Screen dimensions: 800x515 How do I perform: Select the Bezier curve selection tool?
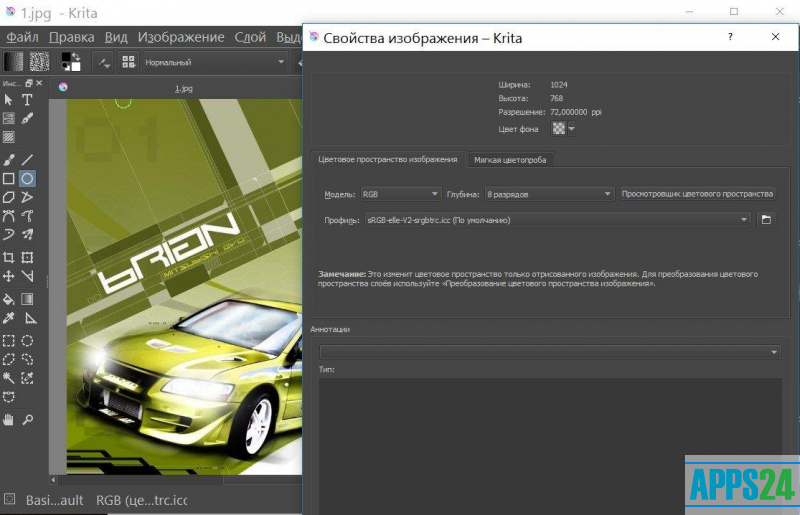click(x=8, y=397)
